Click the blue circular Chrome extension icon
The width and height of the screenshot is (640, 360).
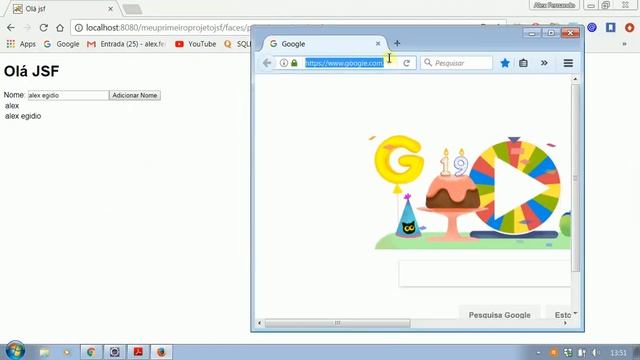coord(592,27)
